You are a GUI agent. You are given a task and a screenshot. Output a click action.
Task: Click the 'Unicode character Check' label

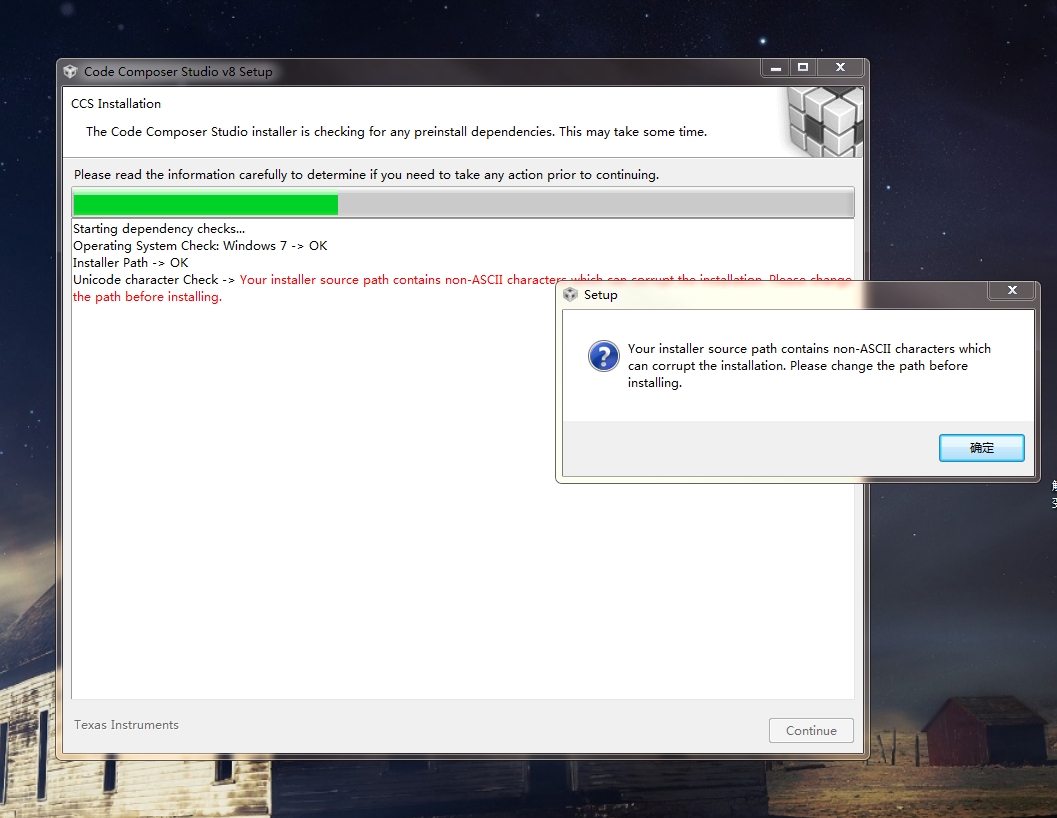pos(146,279)
